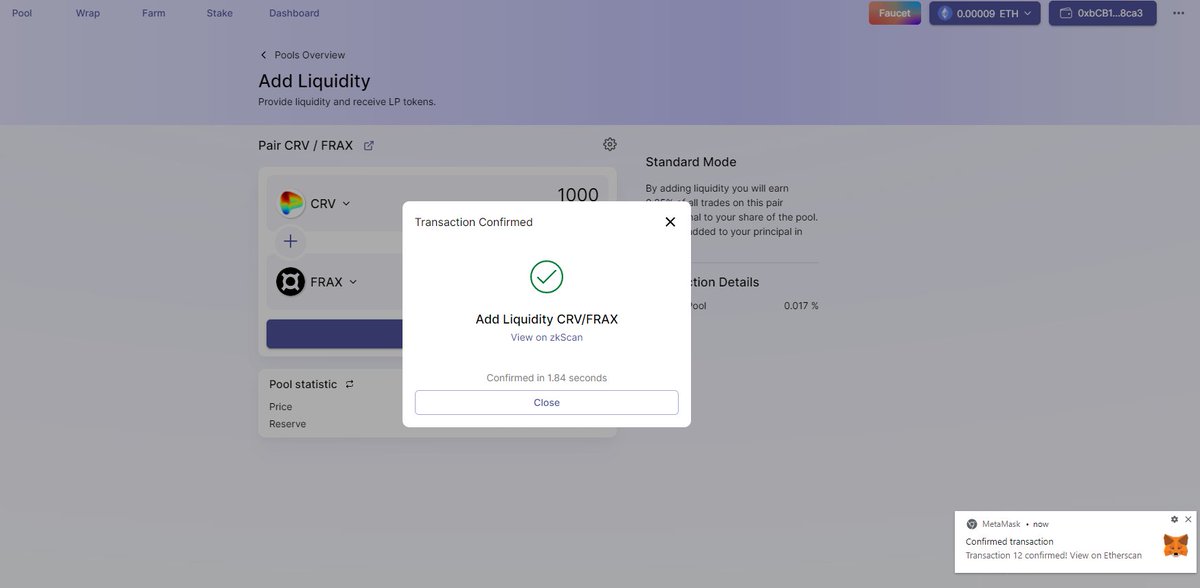The image size is (1200, 588).
Task: Expand the 0.00009 ETH network dropdown
Action: pos(985,13)
